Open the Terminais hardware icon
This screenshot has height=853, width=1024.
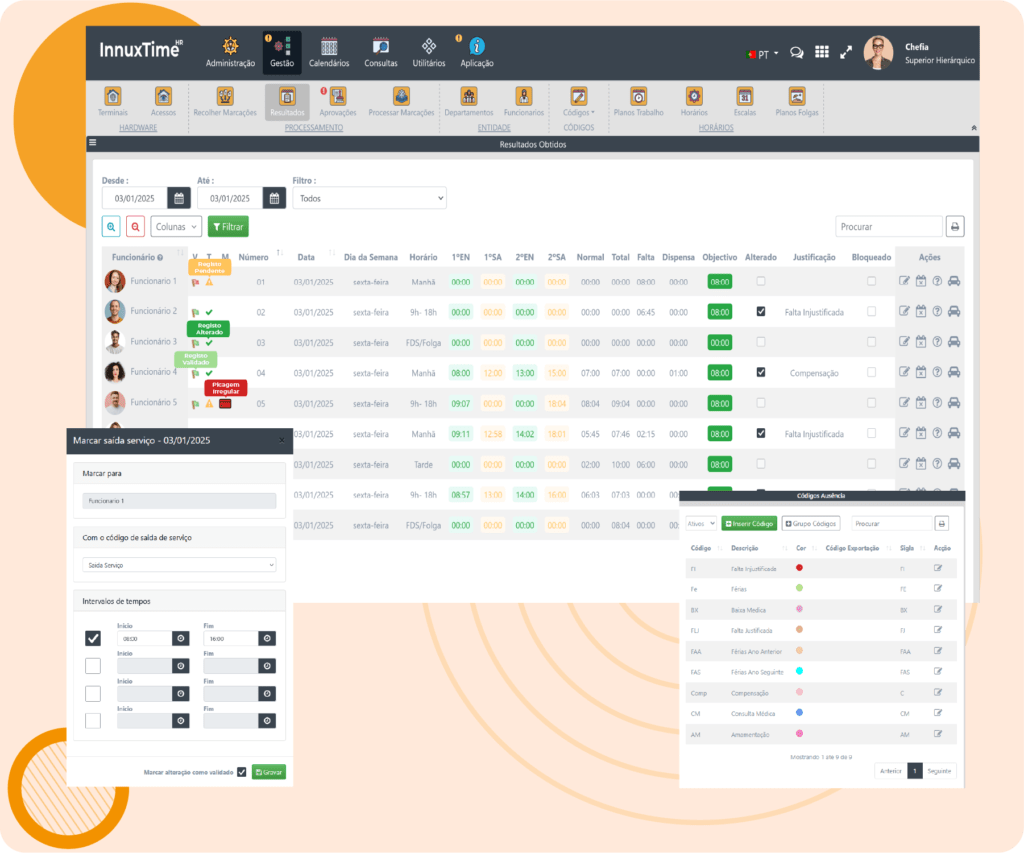tap(113, 101)
